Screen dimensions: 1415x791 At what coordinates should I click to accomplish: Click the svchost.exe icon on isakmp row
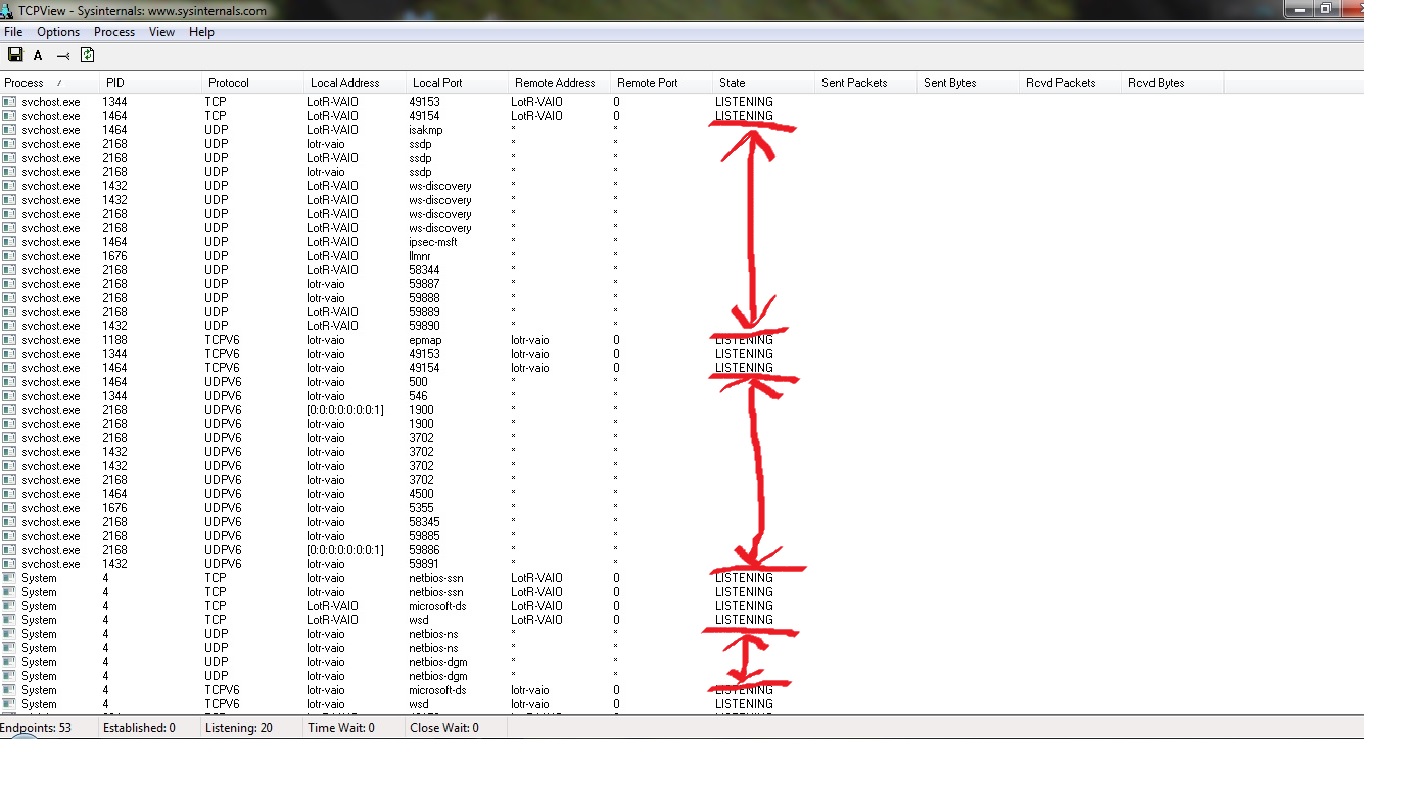pos(9,130)
